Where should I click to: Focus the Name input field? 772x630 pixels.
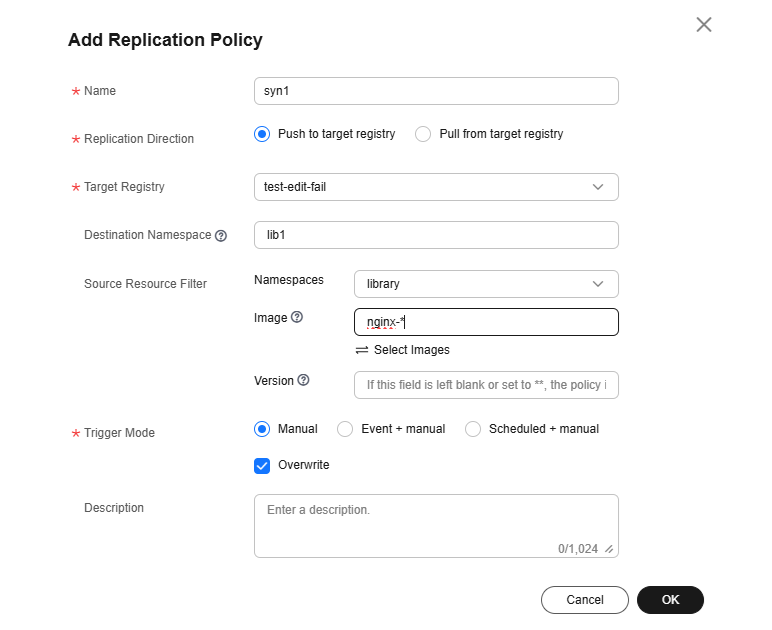(436, 91)
